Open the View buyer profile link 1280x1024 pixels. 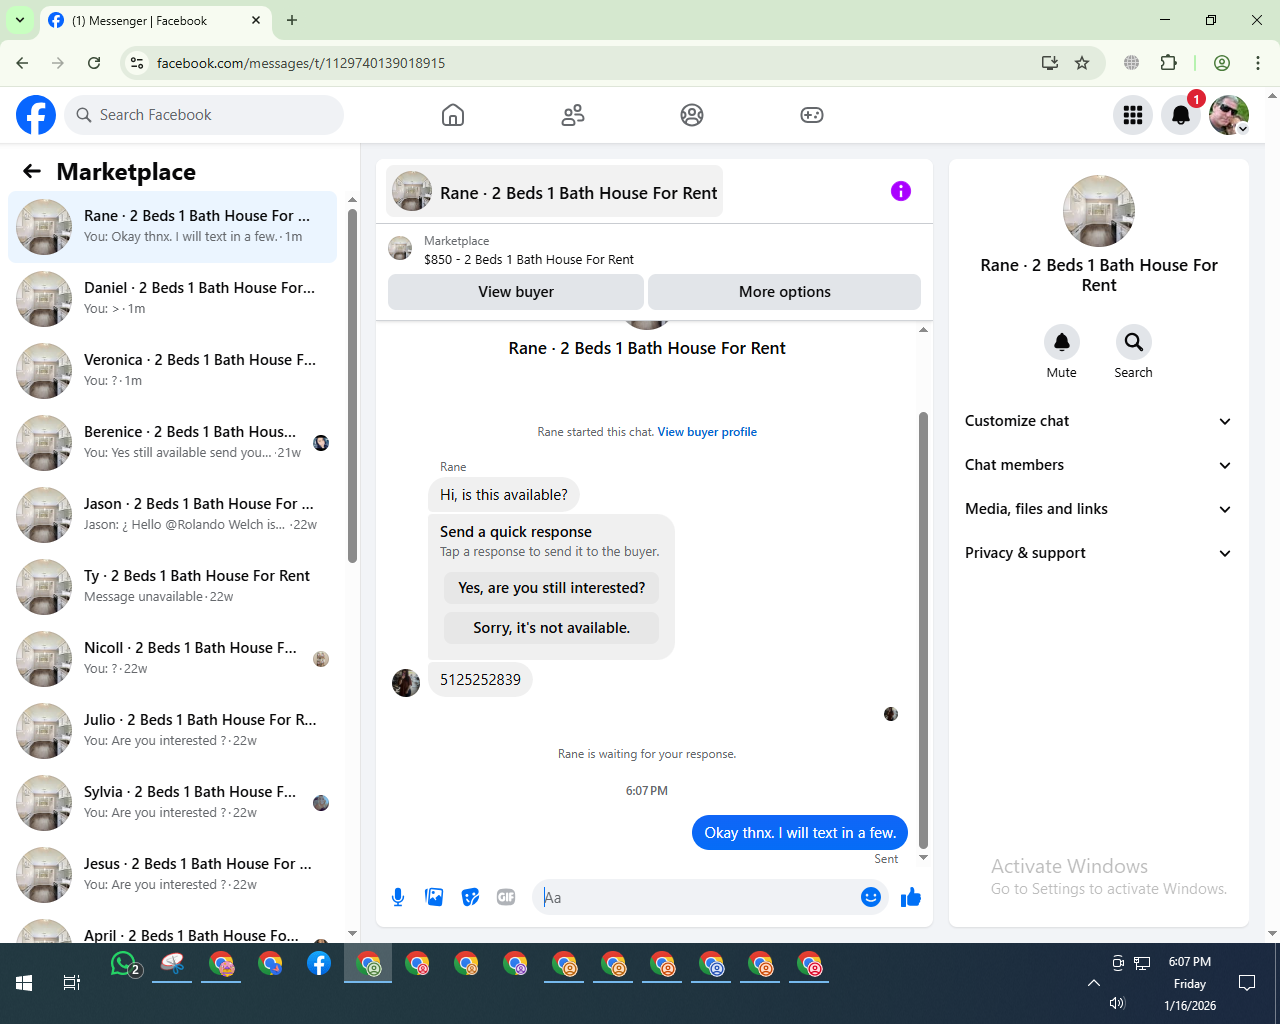coord(707,432)
